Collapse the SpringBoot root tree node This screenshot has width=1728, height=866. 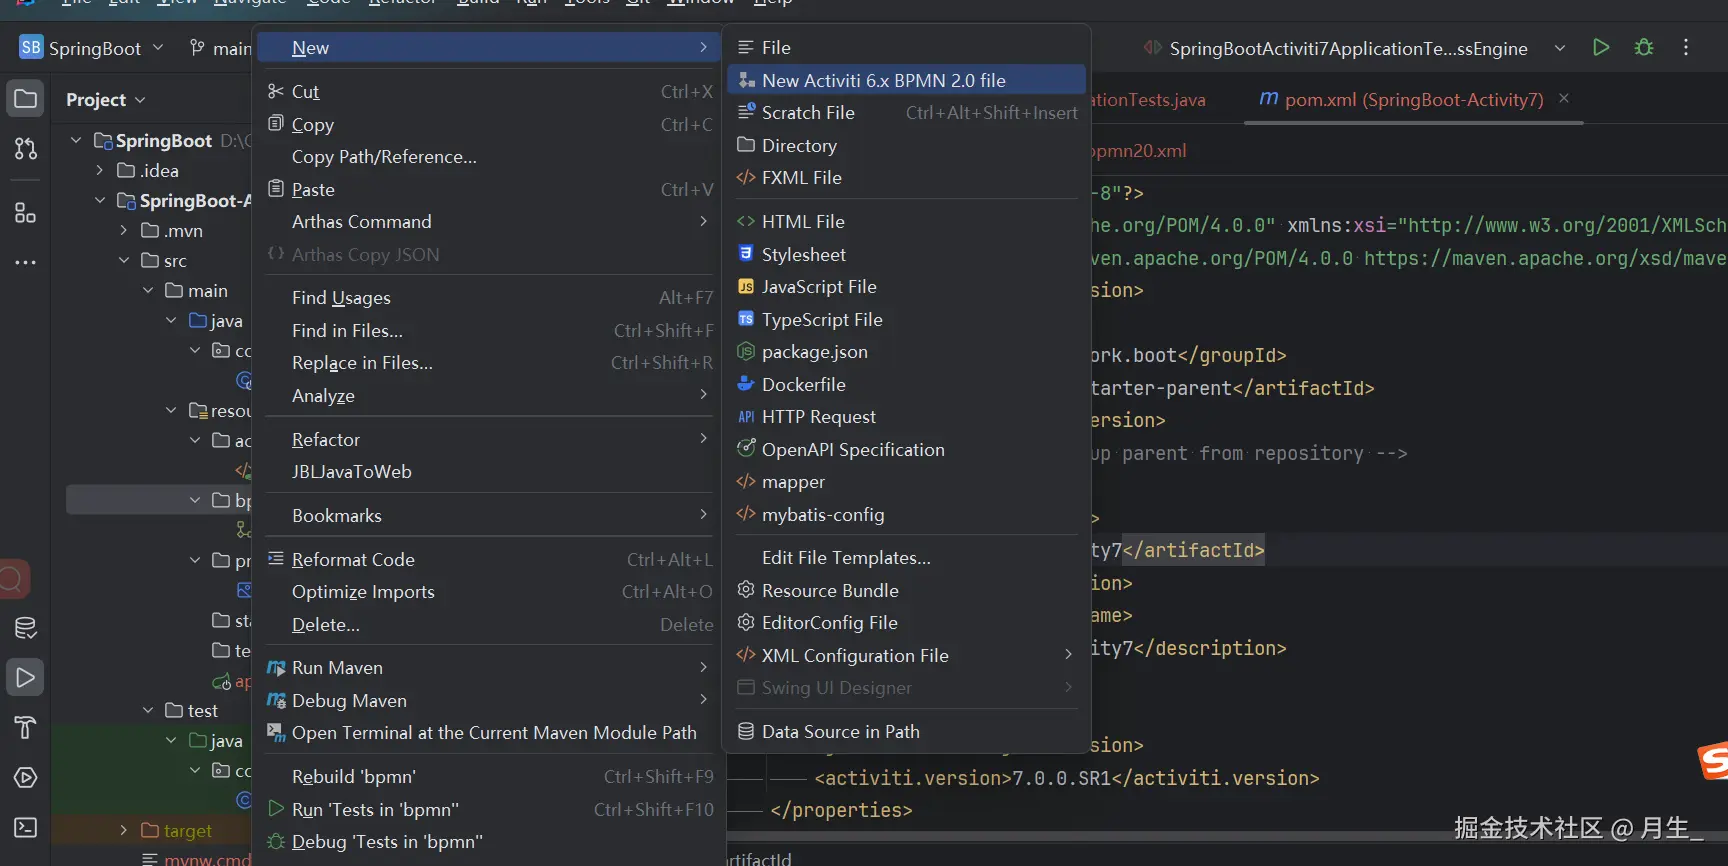pos(76,140)
